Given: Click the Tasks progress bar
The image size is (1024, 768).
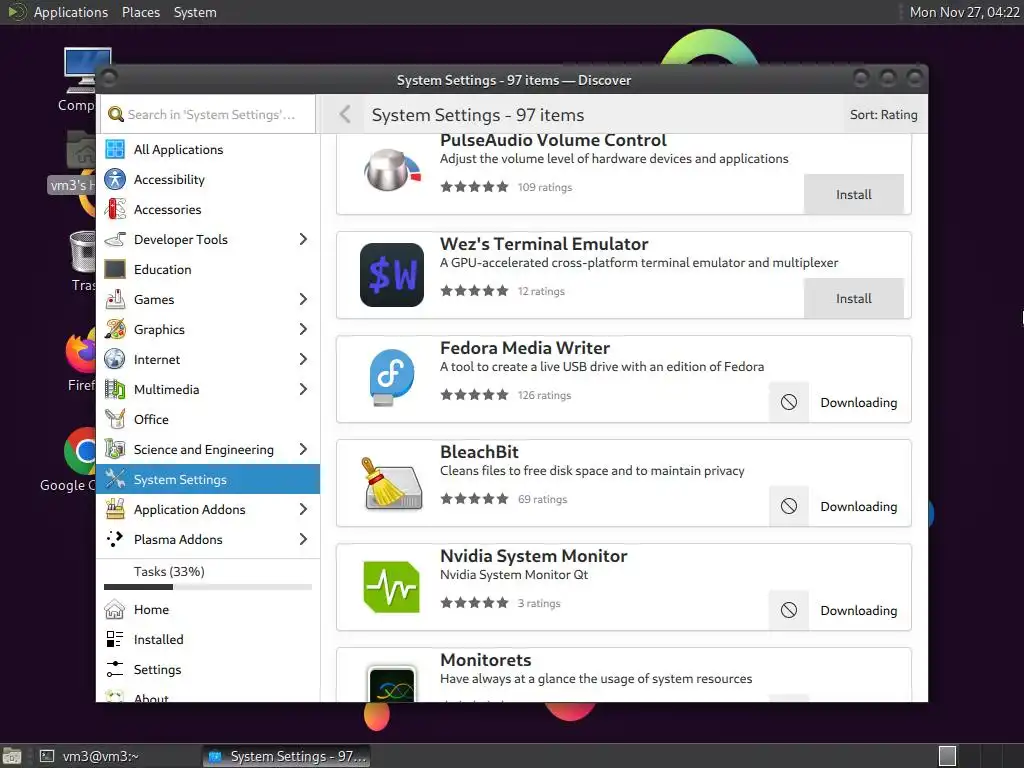Looking at the screenshot, I should click(208, 587).
